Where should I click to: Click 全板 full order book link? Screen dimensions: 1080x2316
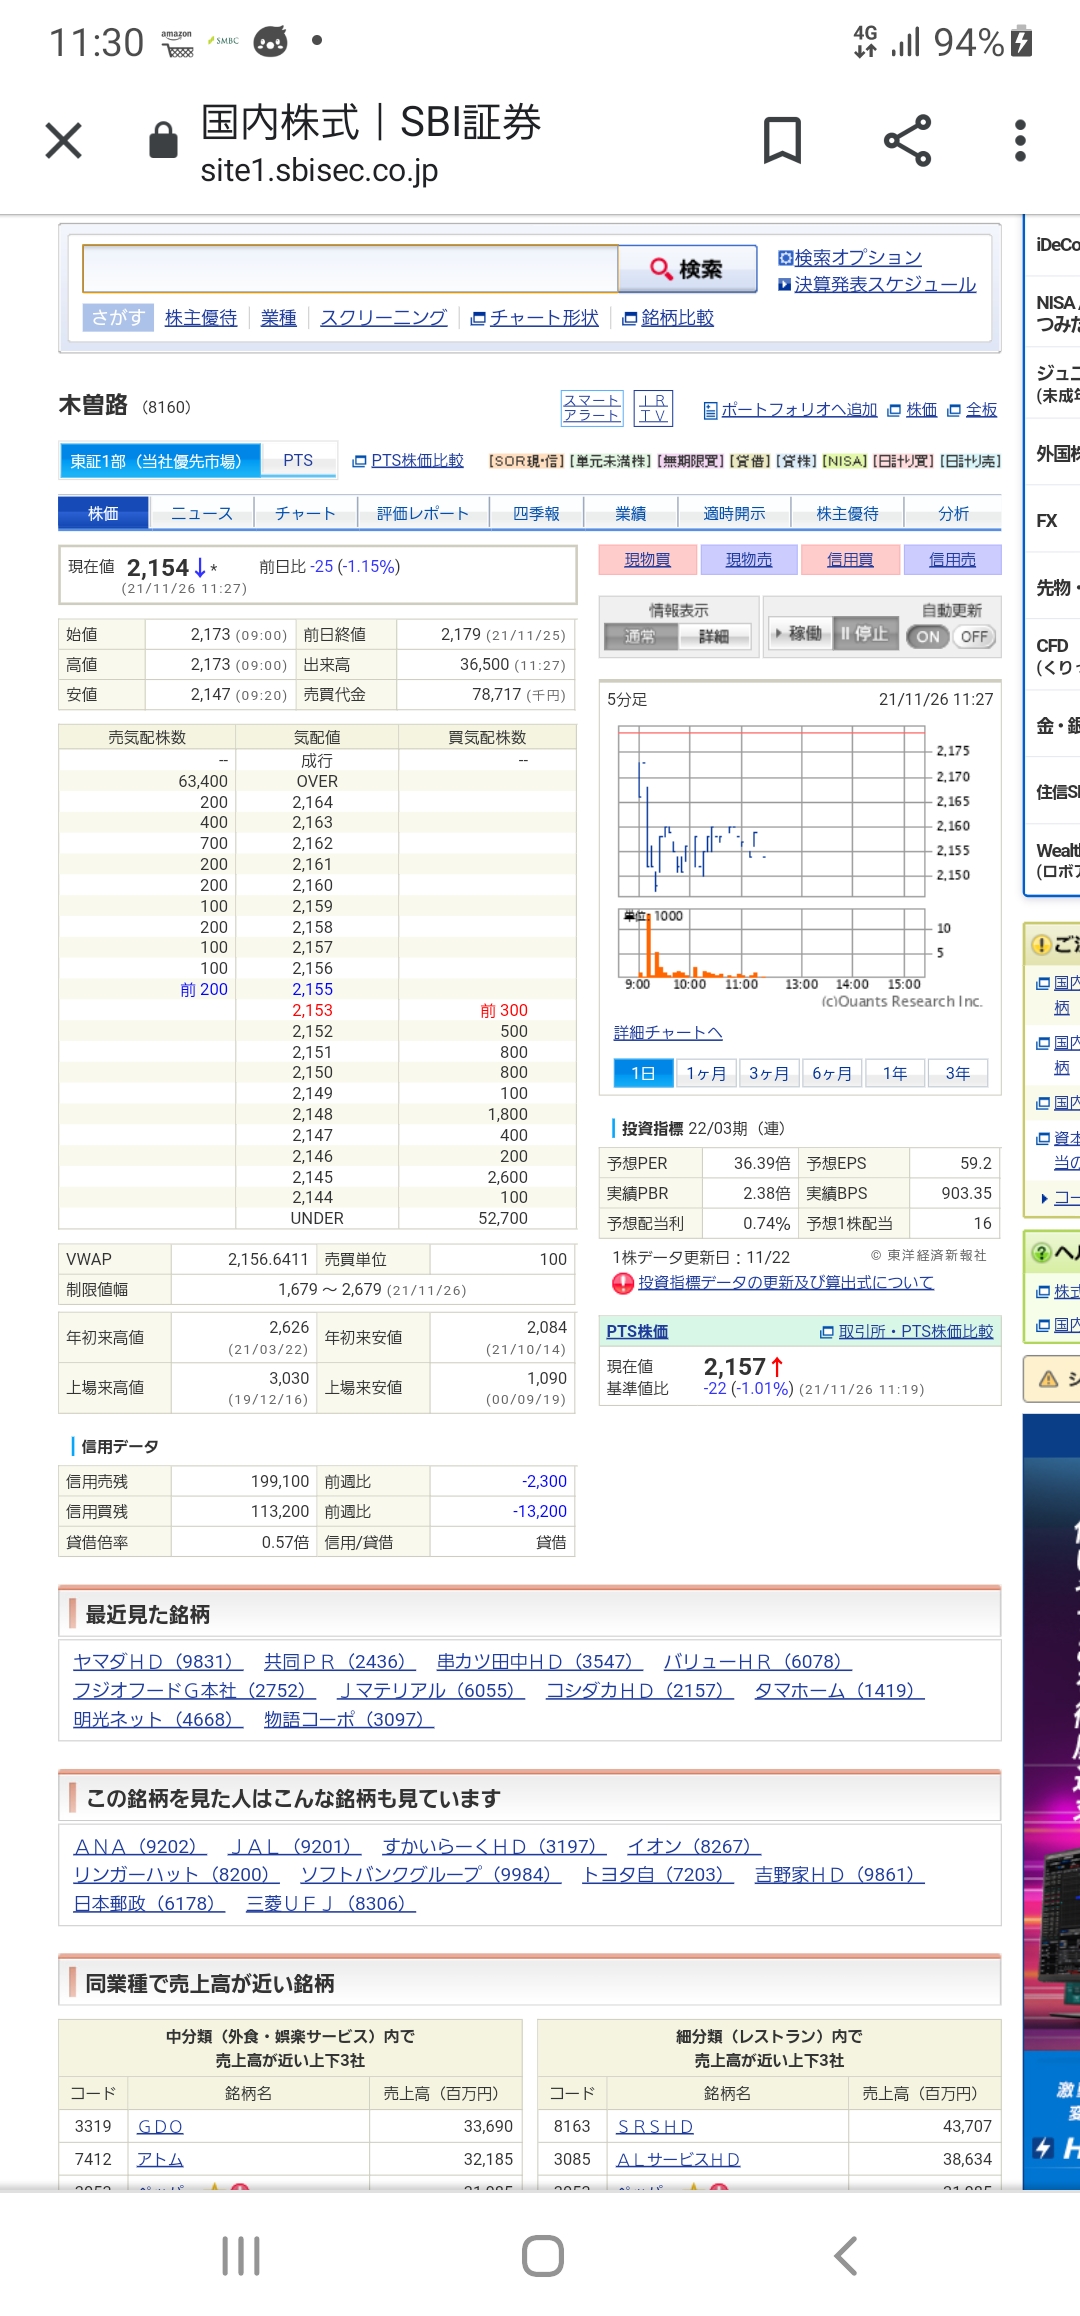[981, 410]
